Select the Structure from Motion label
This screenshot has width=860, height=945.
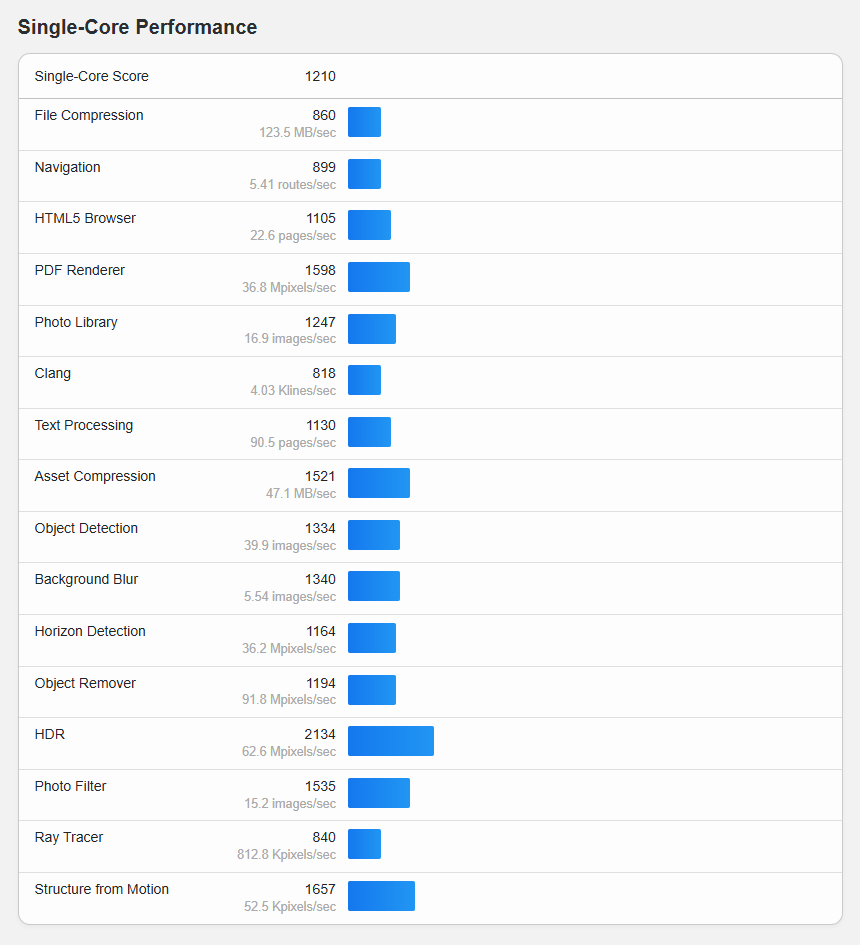click(x=101, y=890)
